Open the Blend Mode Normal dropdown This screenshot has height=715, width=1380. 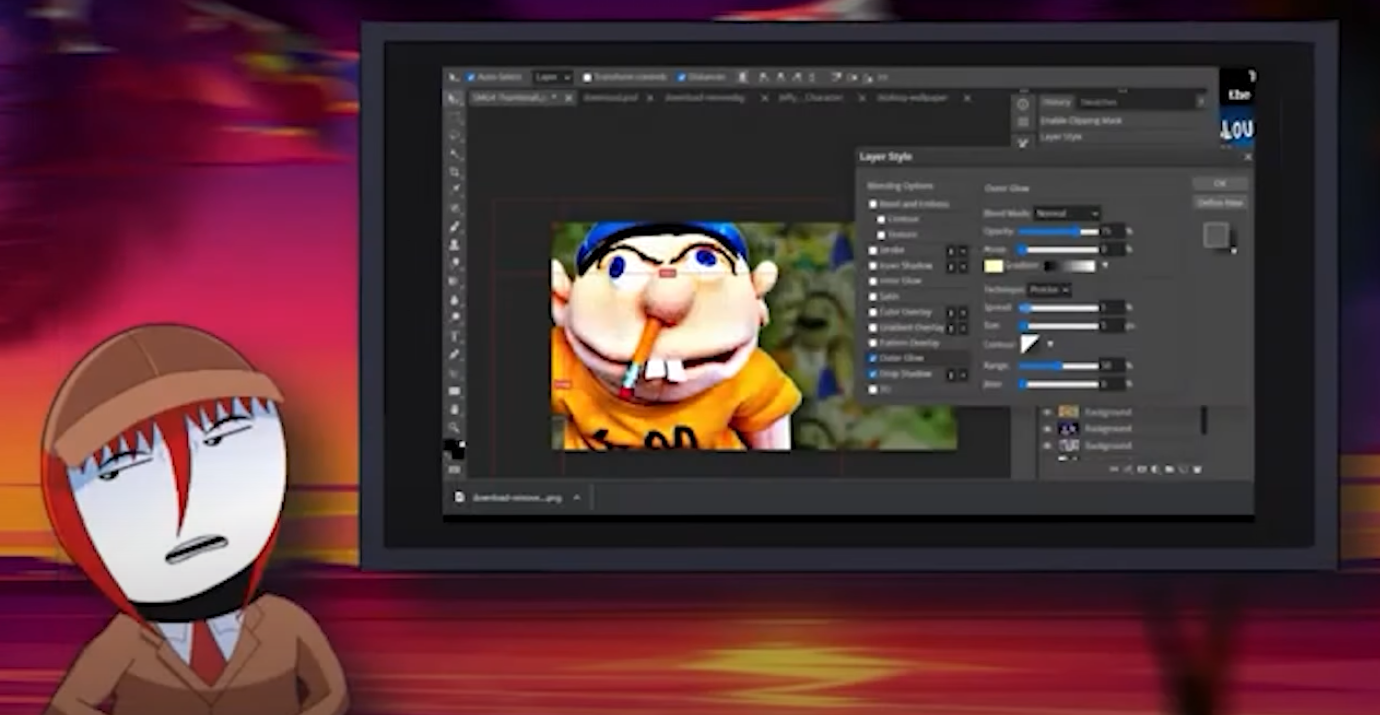click(1066, 213)
